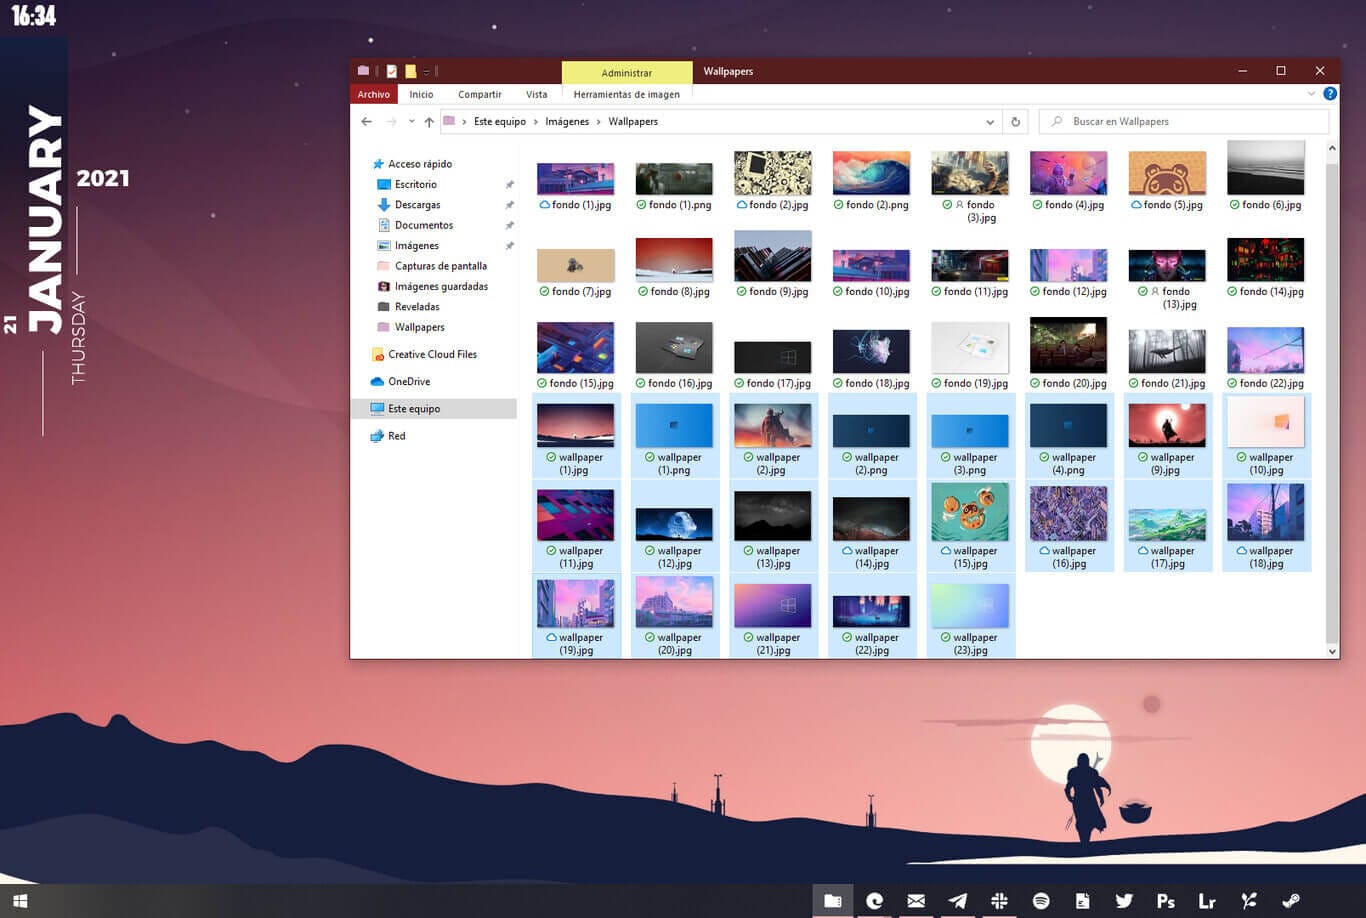Go up to the Imágenes folder with up arrow
Viewport: 1366px width, 918px height.
point(429,121)
